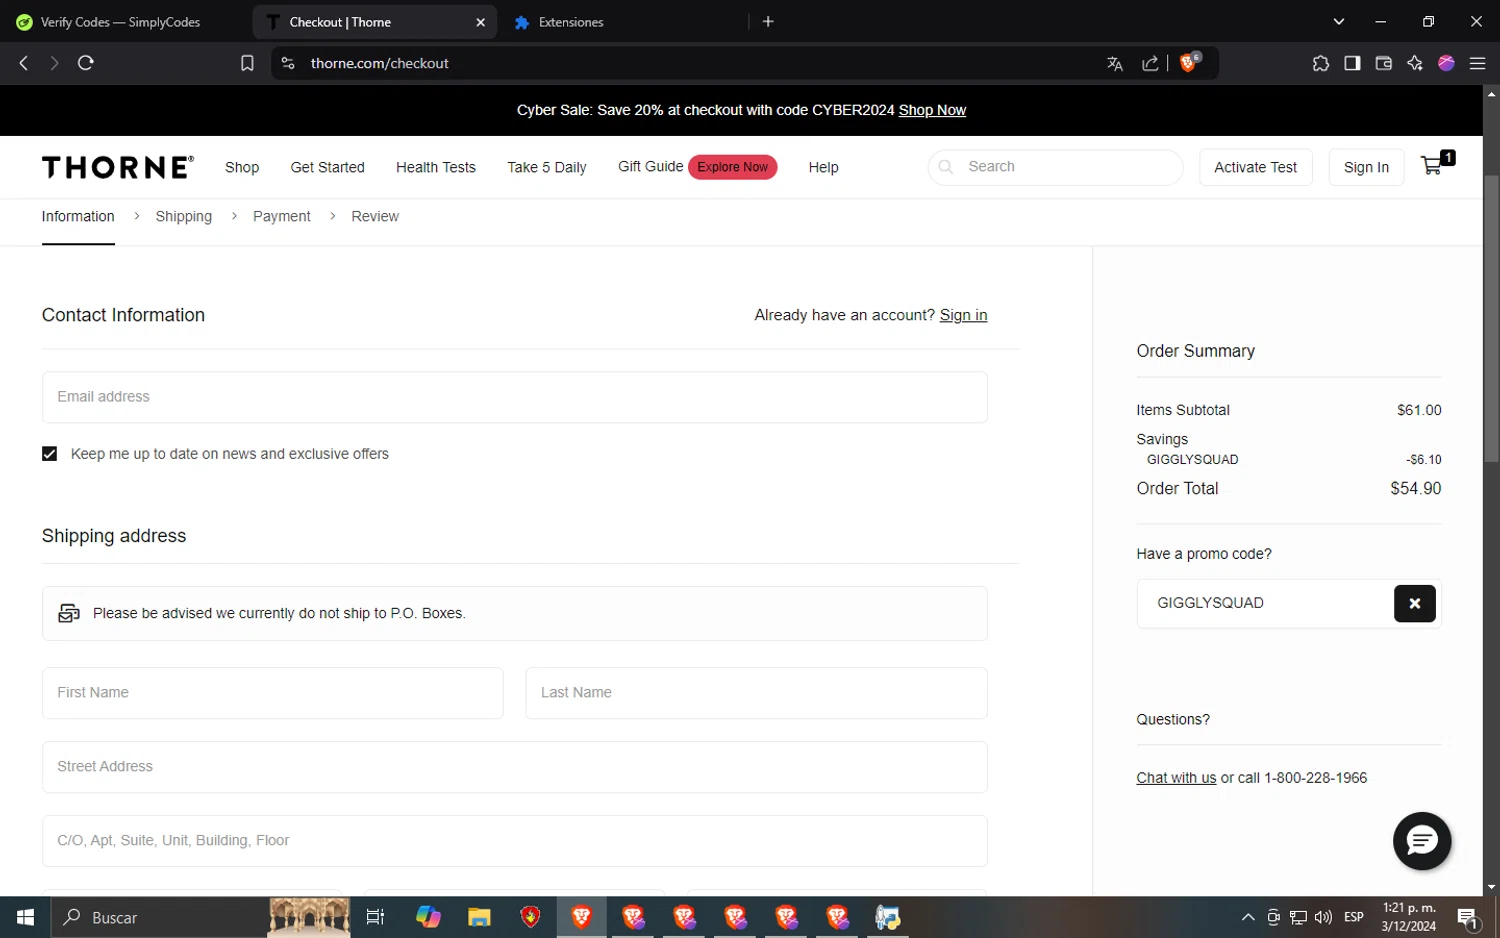Click the First Name field
The width and height of the screenshot is (1500, 938).
click(273, 693)
